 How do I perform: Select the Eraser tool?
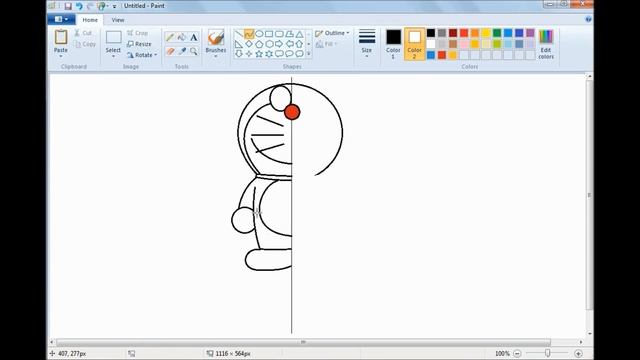(170, 51)
